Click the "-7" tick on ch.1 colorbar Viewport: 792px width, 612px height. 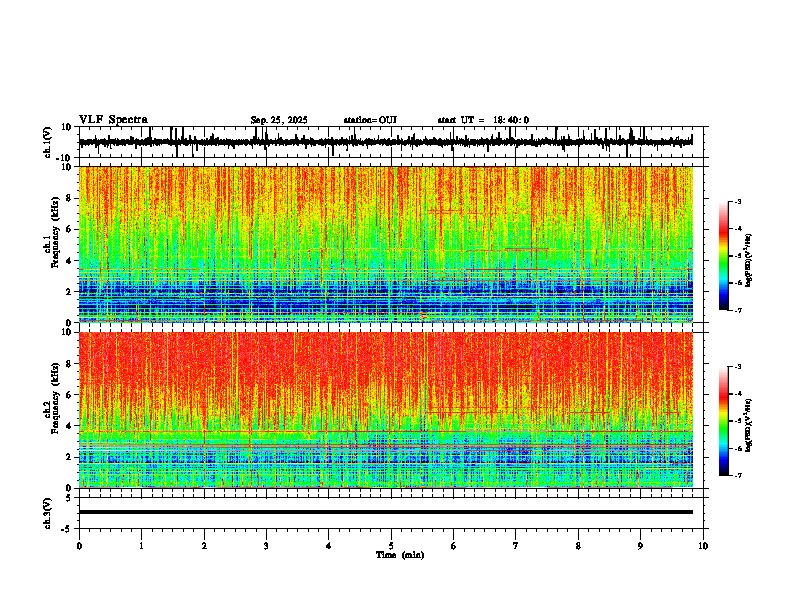click(737, 310)
